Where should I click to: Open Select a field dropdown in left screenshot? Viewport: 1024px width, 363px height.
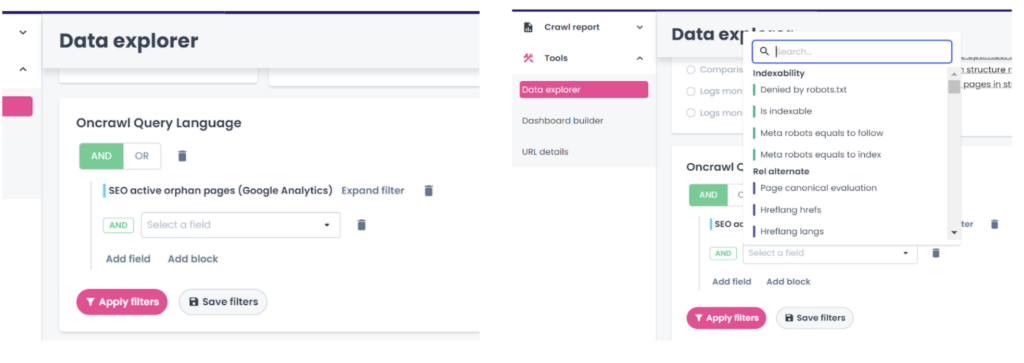pos(240,225)
